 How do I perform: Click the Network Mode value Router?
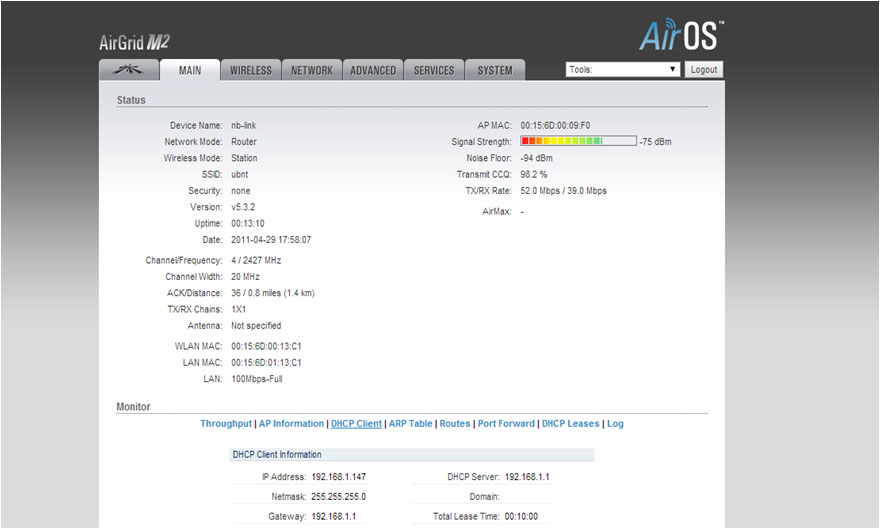(x=244, y=141)
